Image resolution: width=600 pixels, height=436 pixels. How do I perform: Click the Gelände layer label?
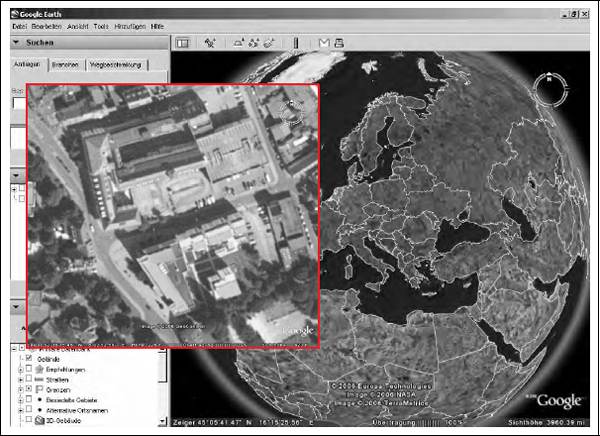[x=48, y=359]
